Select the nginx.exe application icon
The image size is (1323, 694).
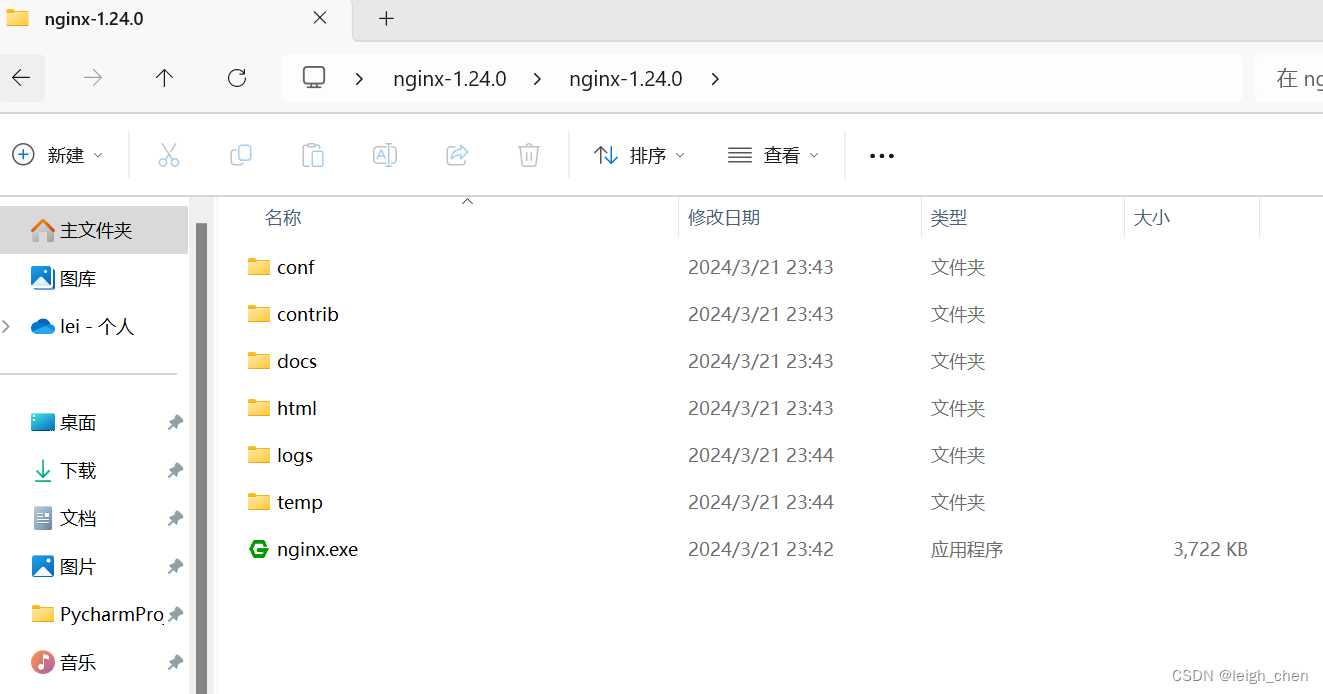(259, 549)
